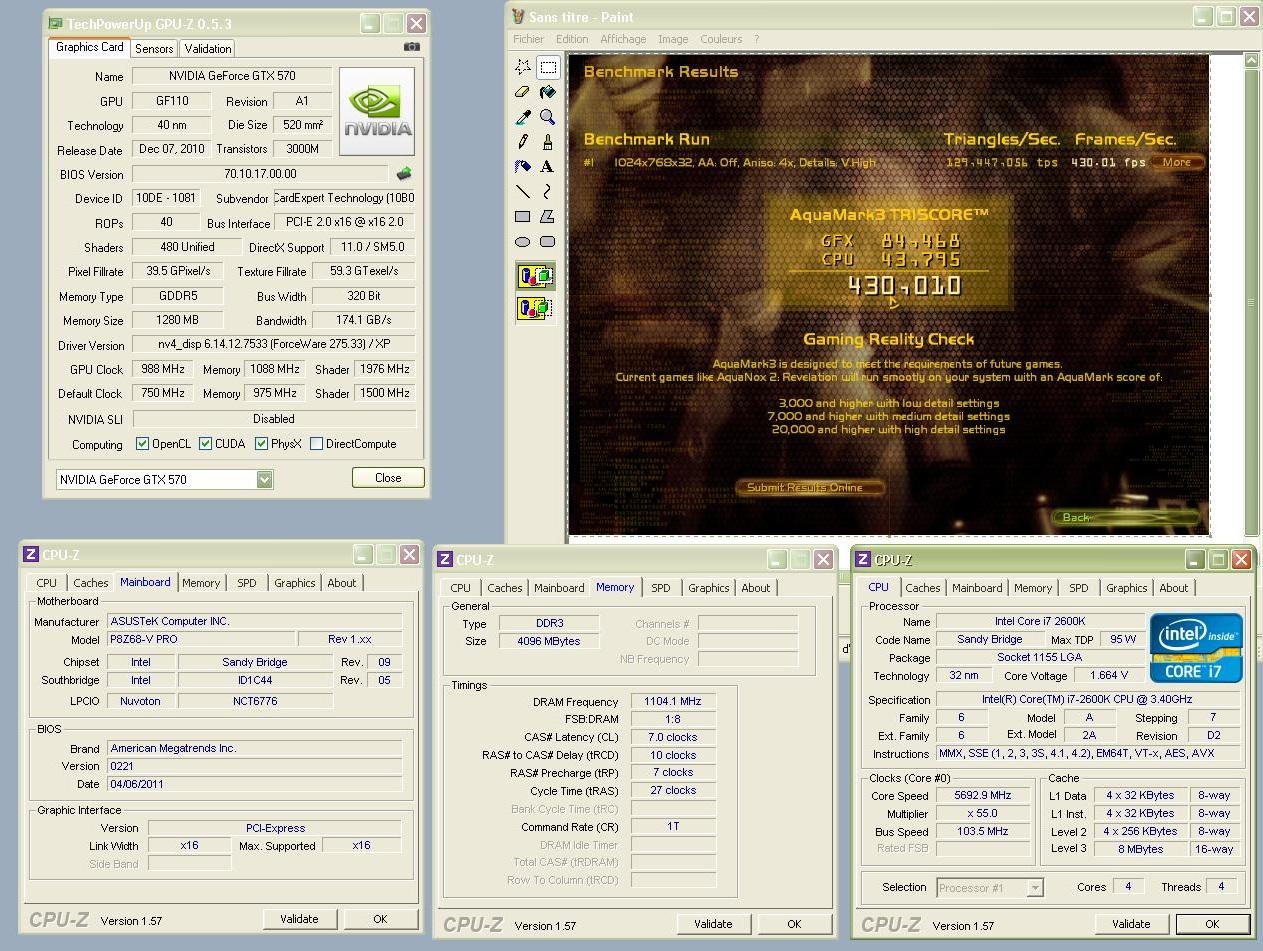This screenshot has width=1263, height=951.
Task: Select the Brush tool in Paint
Action: pyautogui.click(x=548, y=142)
